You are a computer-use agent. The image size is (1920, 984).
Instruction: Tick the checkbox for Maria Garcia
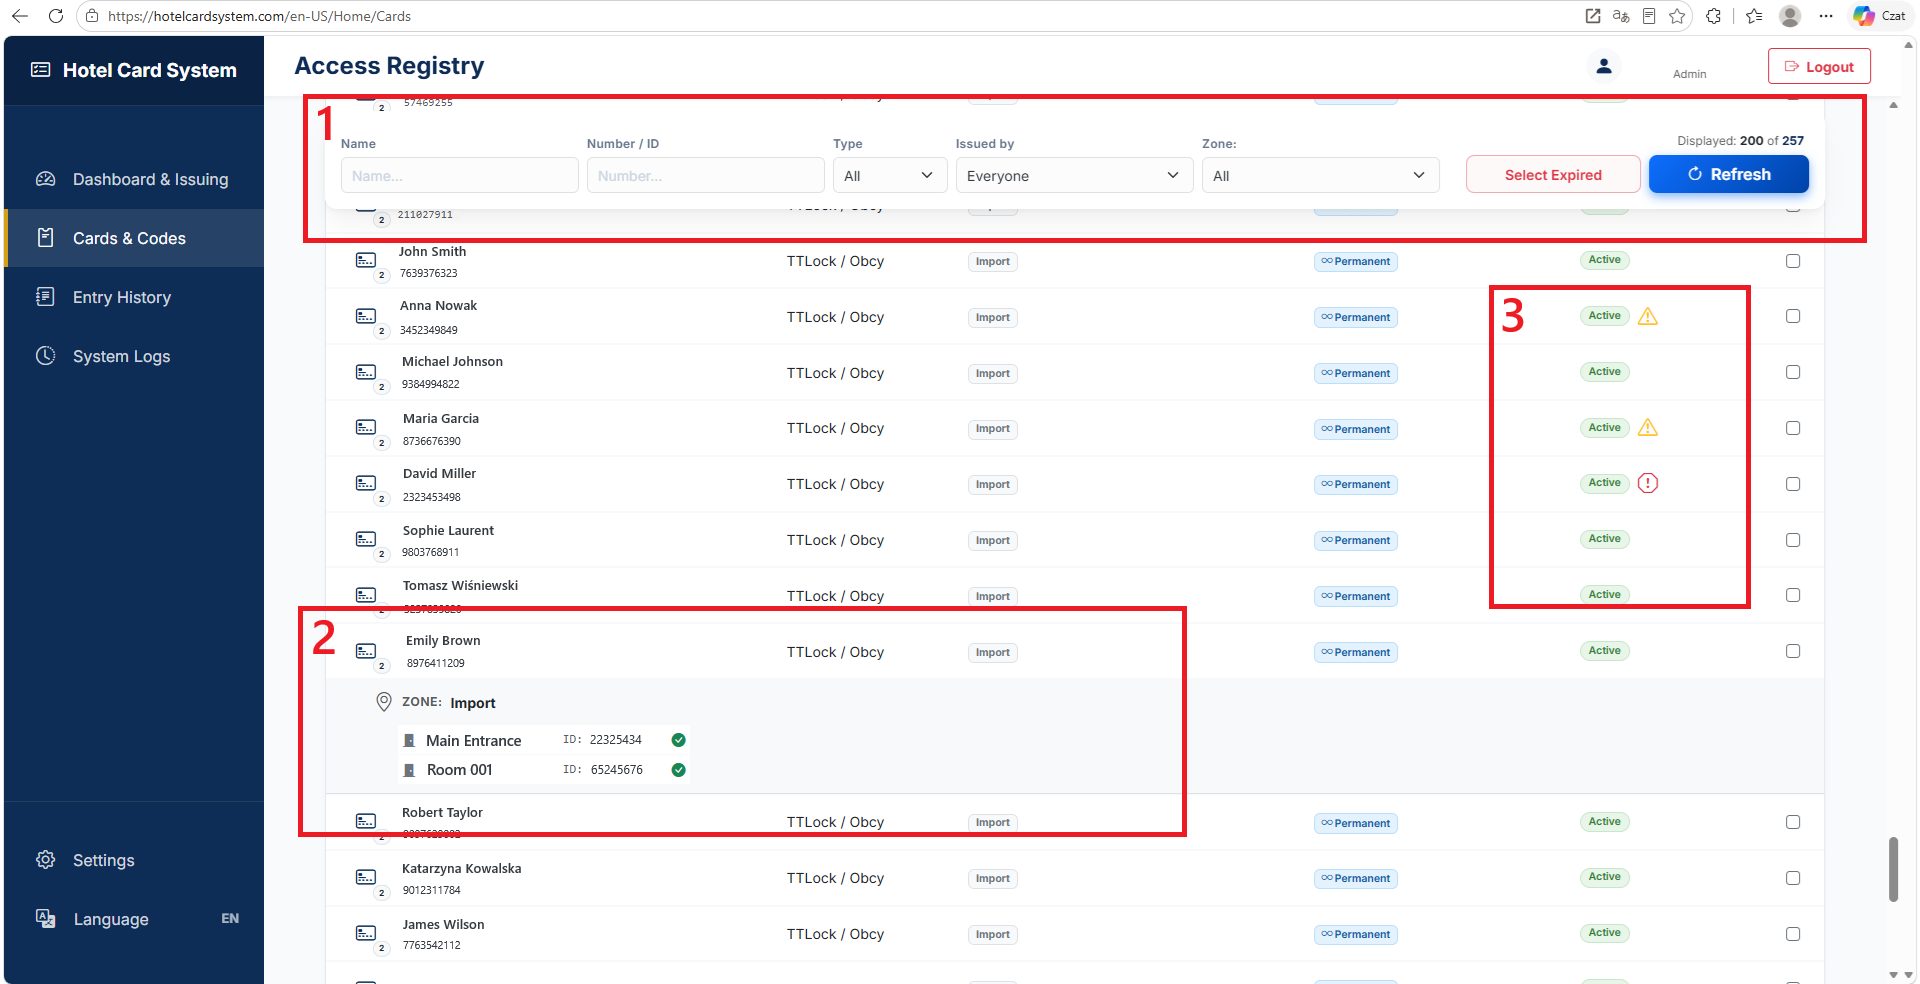(x=1793, y=428)
